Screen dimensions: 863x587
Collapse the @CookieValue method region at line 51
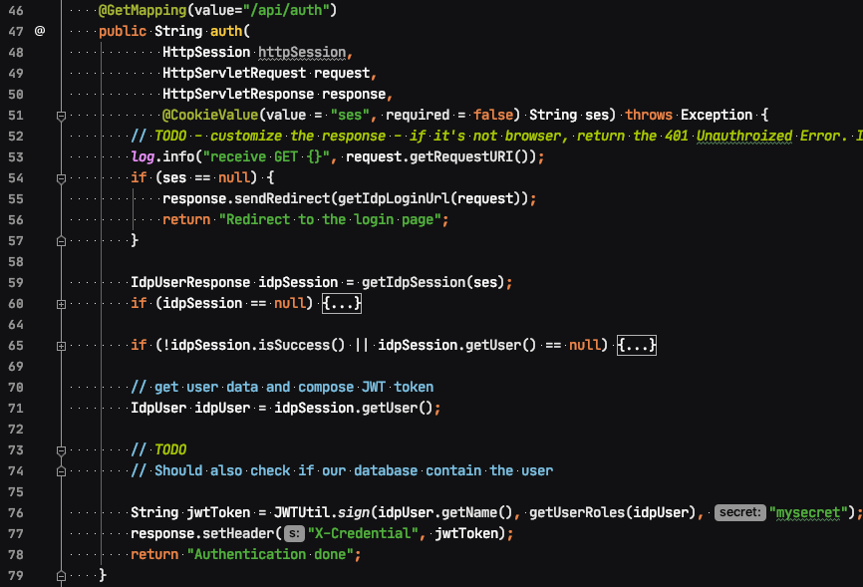click(x=60, y=115)
